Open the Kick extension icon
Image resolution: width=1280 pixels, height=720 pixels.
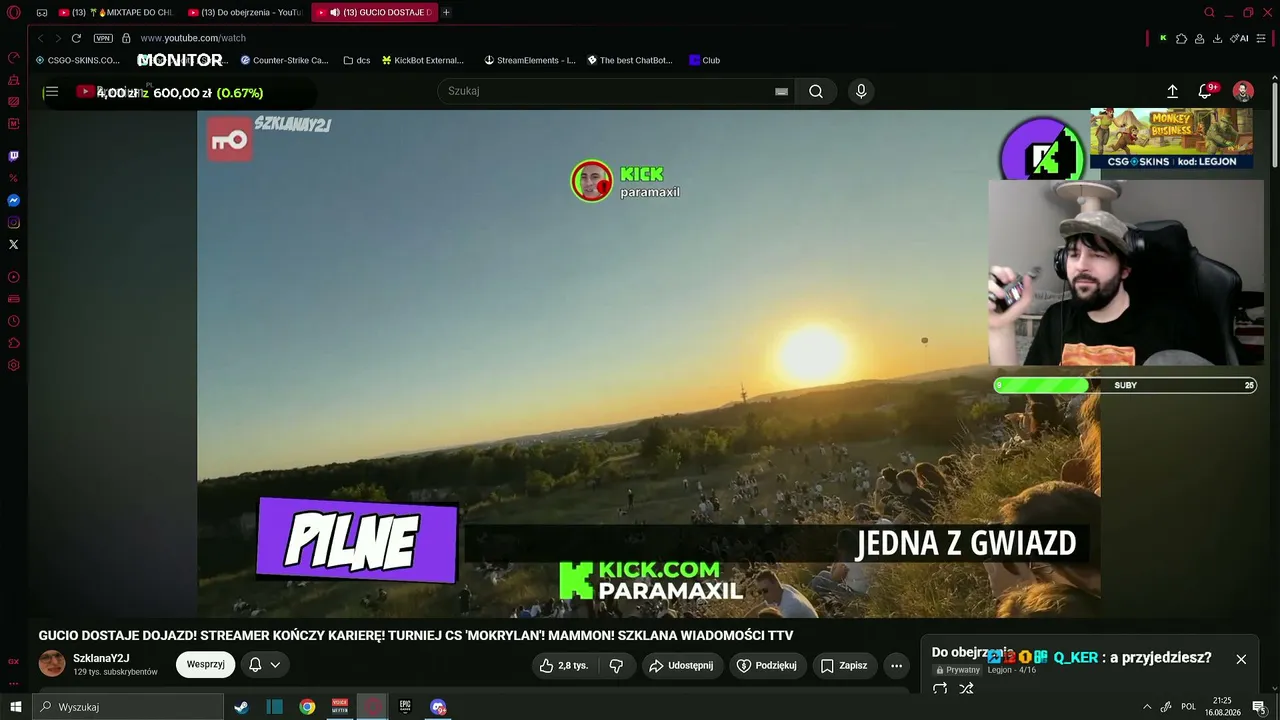point(1163,38)
